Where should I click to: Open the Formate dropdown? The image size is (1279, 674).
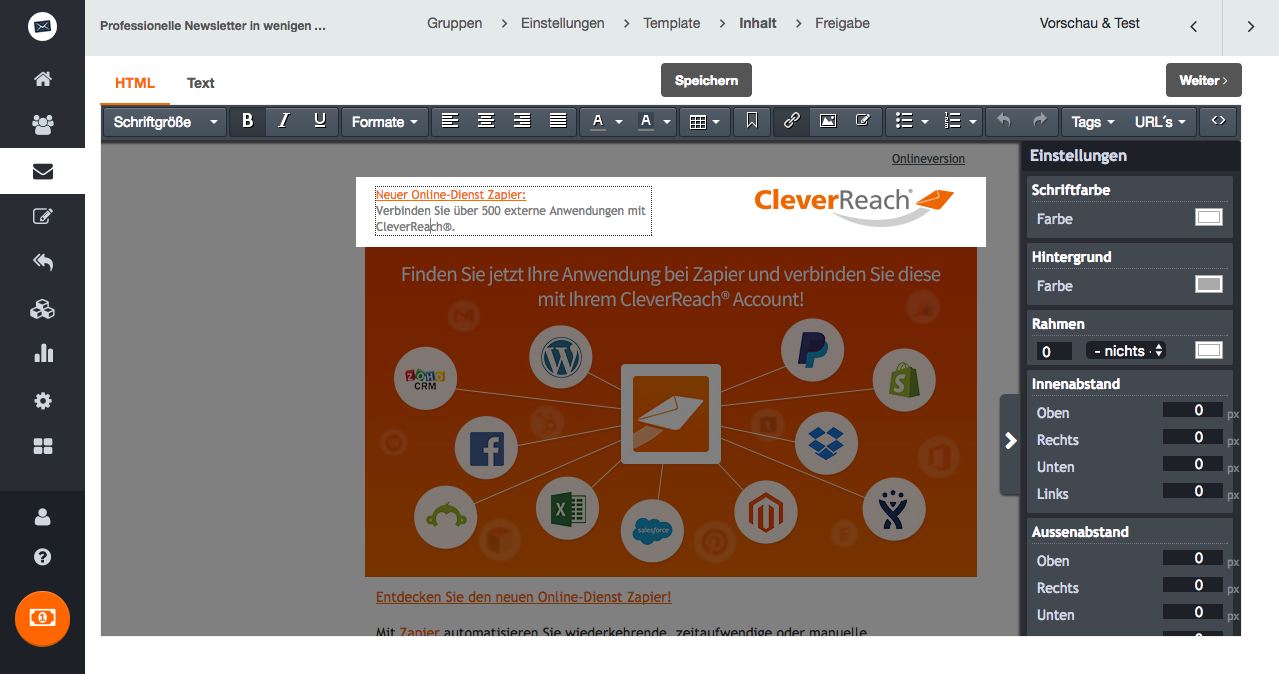tap(385, 122)
